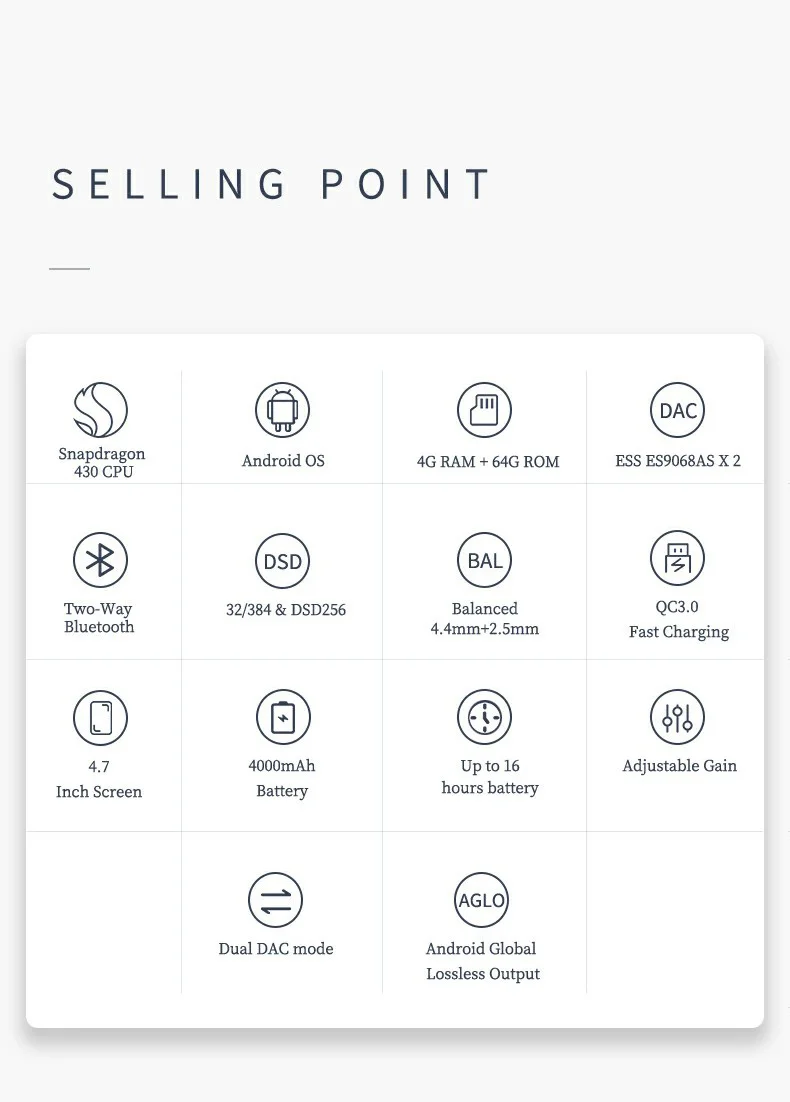Select the Android OS robot icon
The height and width of the screenshot is (1102, 790).
tap(283, 410)
